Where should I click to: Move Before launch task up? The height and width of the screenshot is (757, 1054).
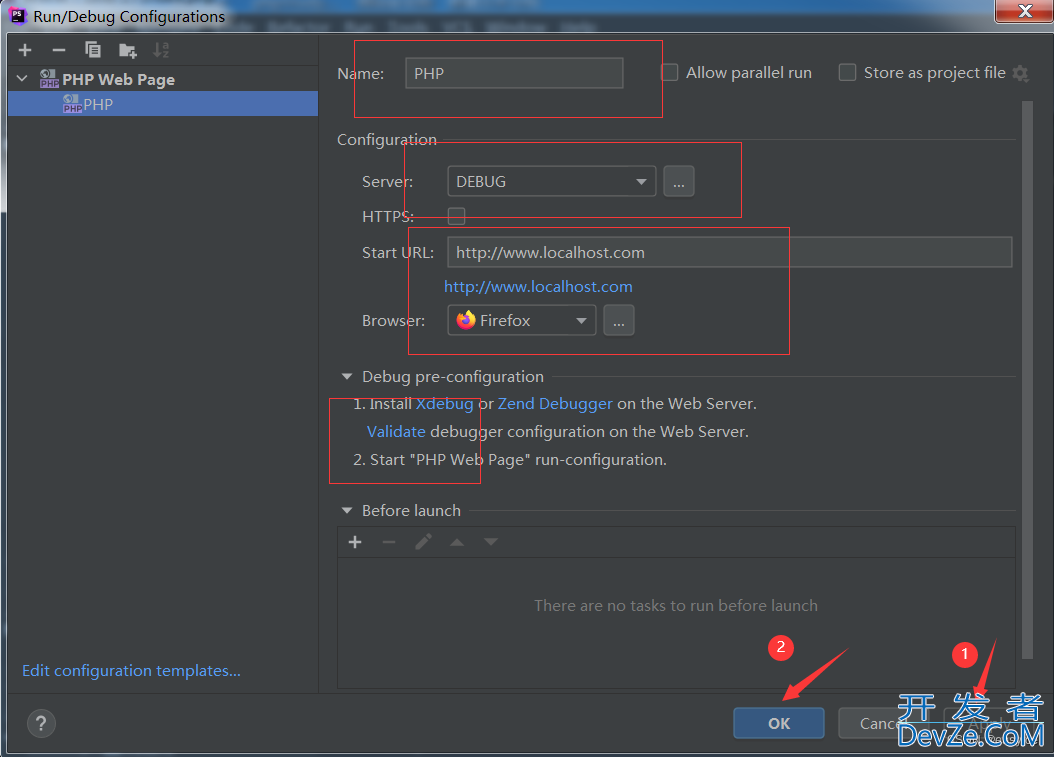click(457, 542)
